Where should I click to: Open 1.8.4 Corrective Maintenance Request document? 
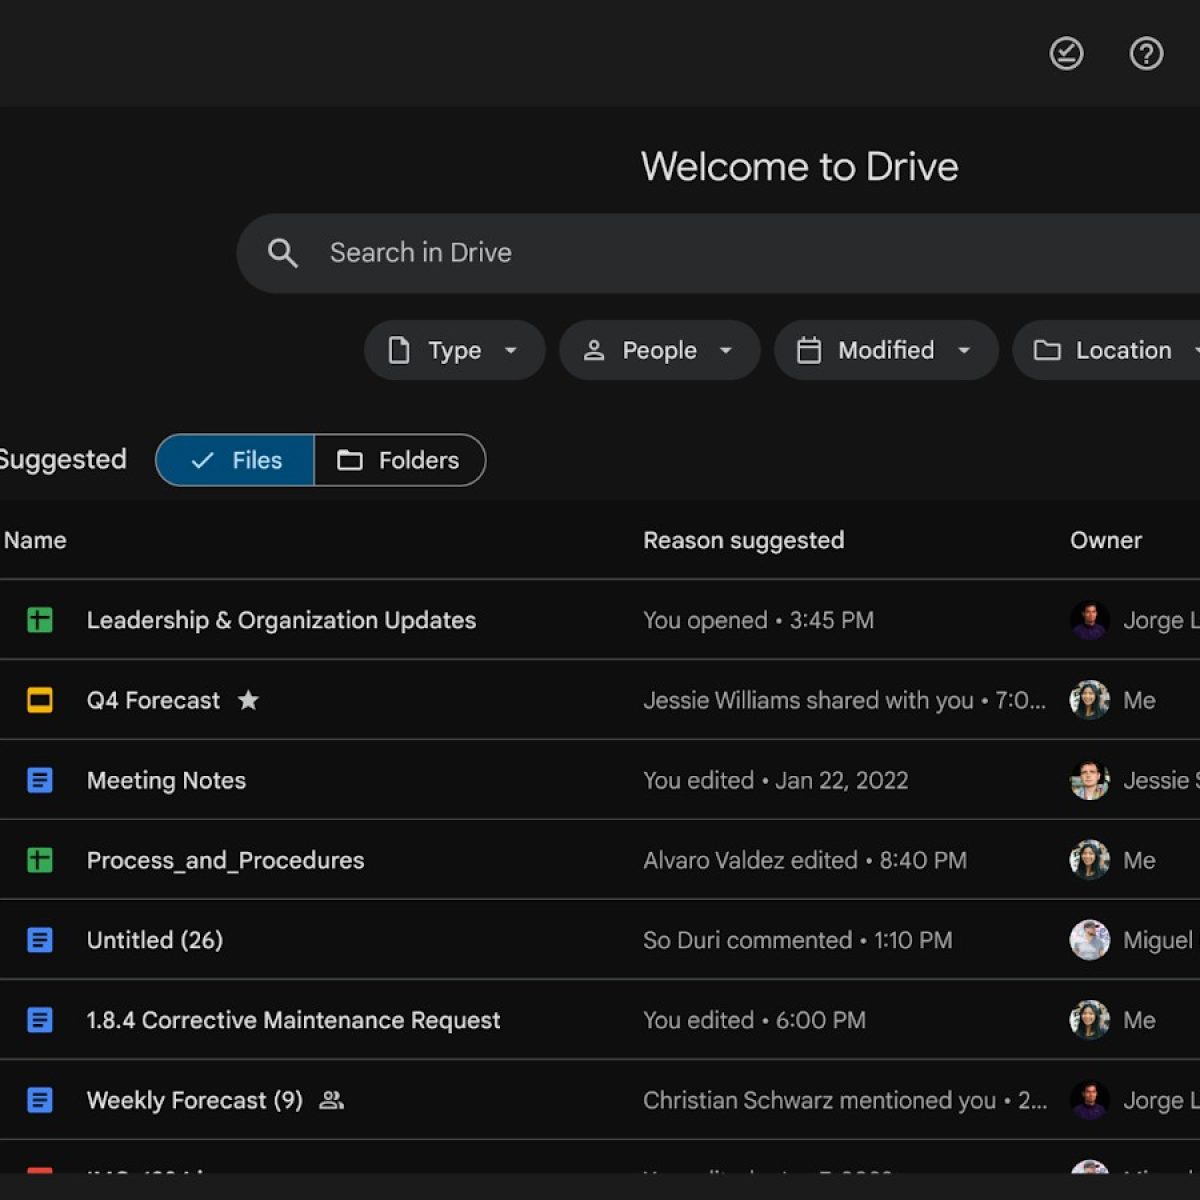(x=293, y=1020)
